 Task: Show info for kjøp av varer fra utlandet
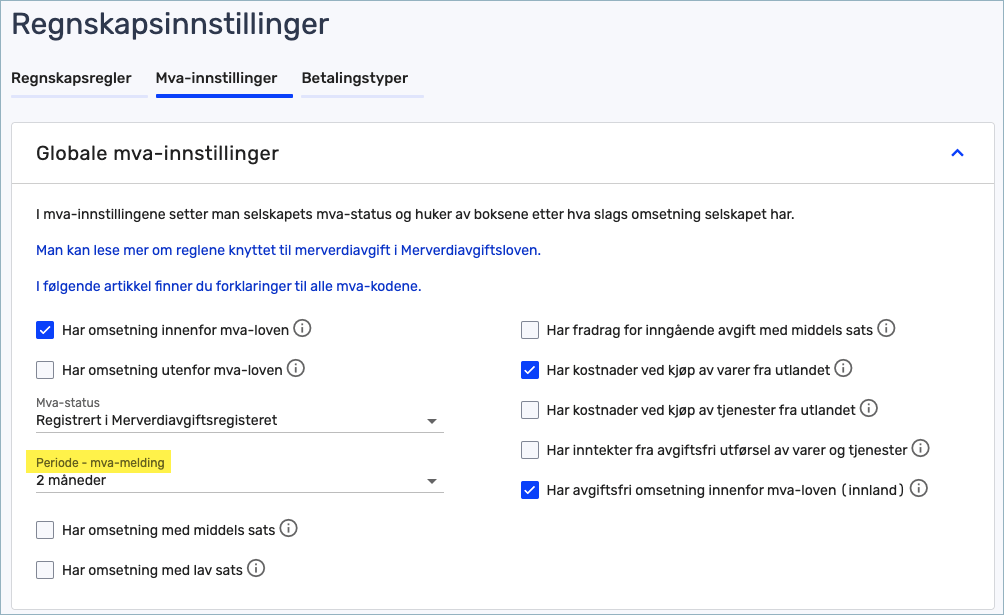pos(843,368)
